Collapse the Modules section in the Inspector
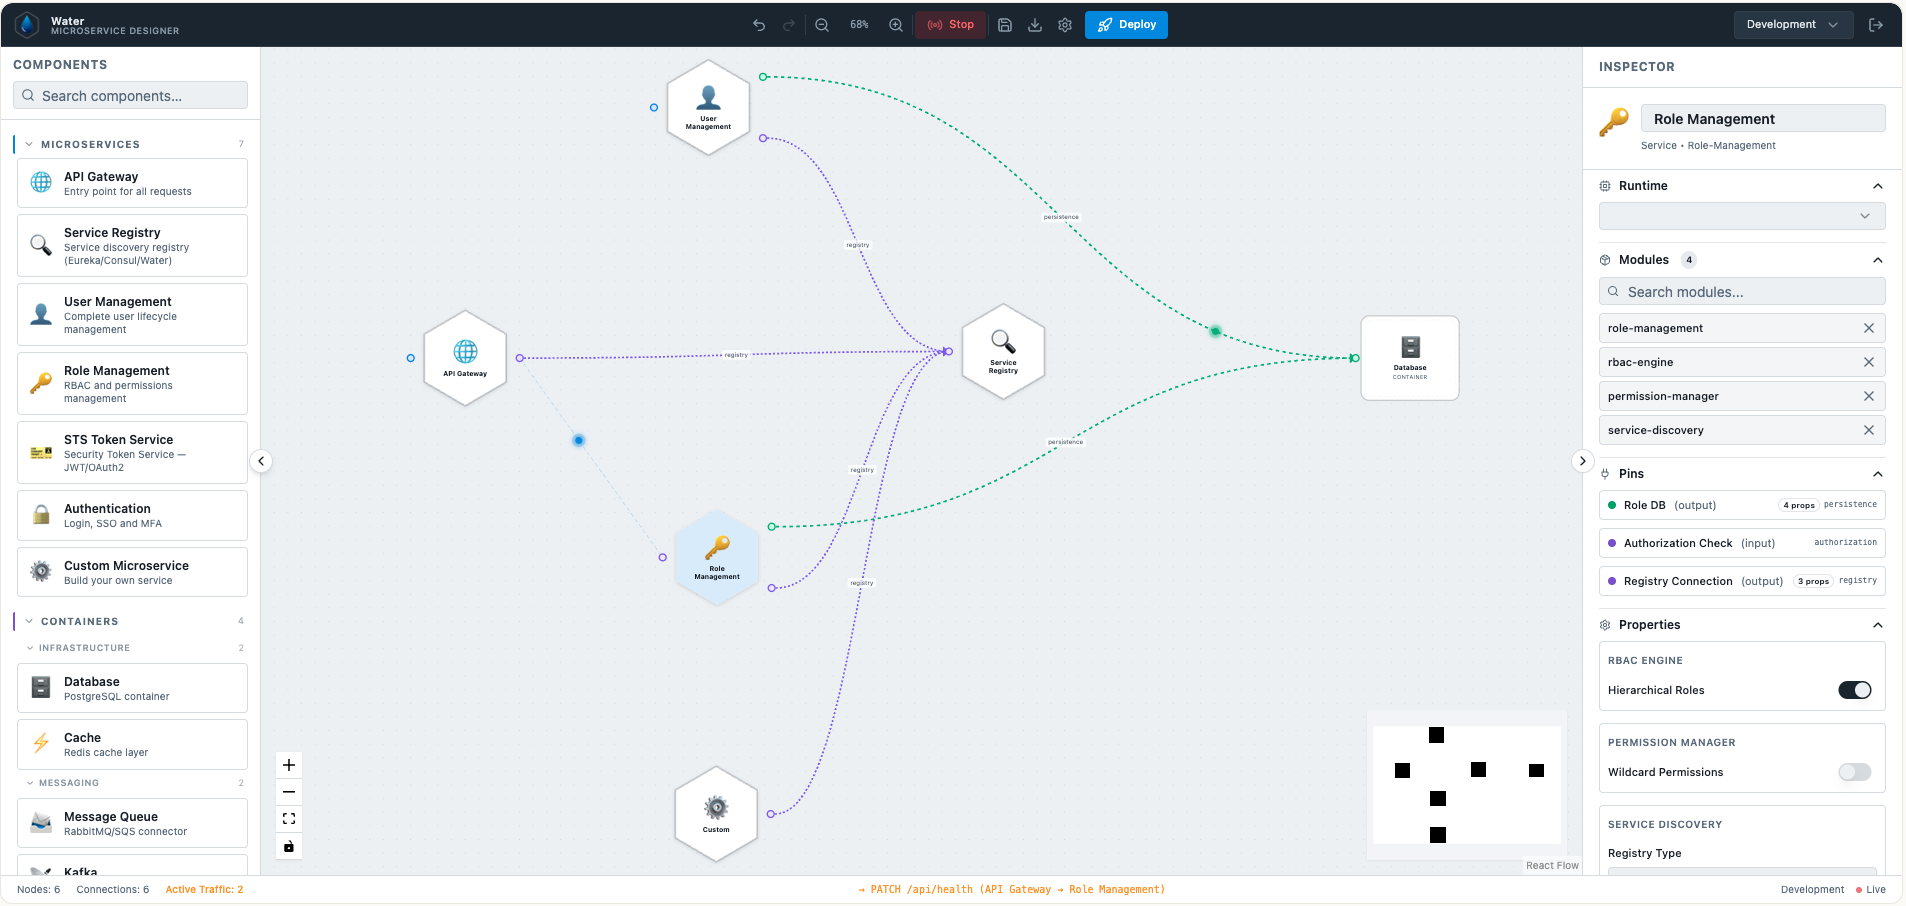 [1877, 259]
